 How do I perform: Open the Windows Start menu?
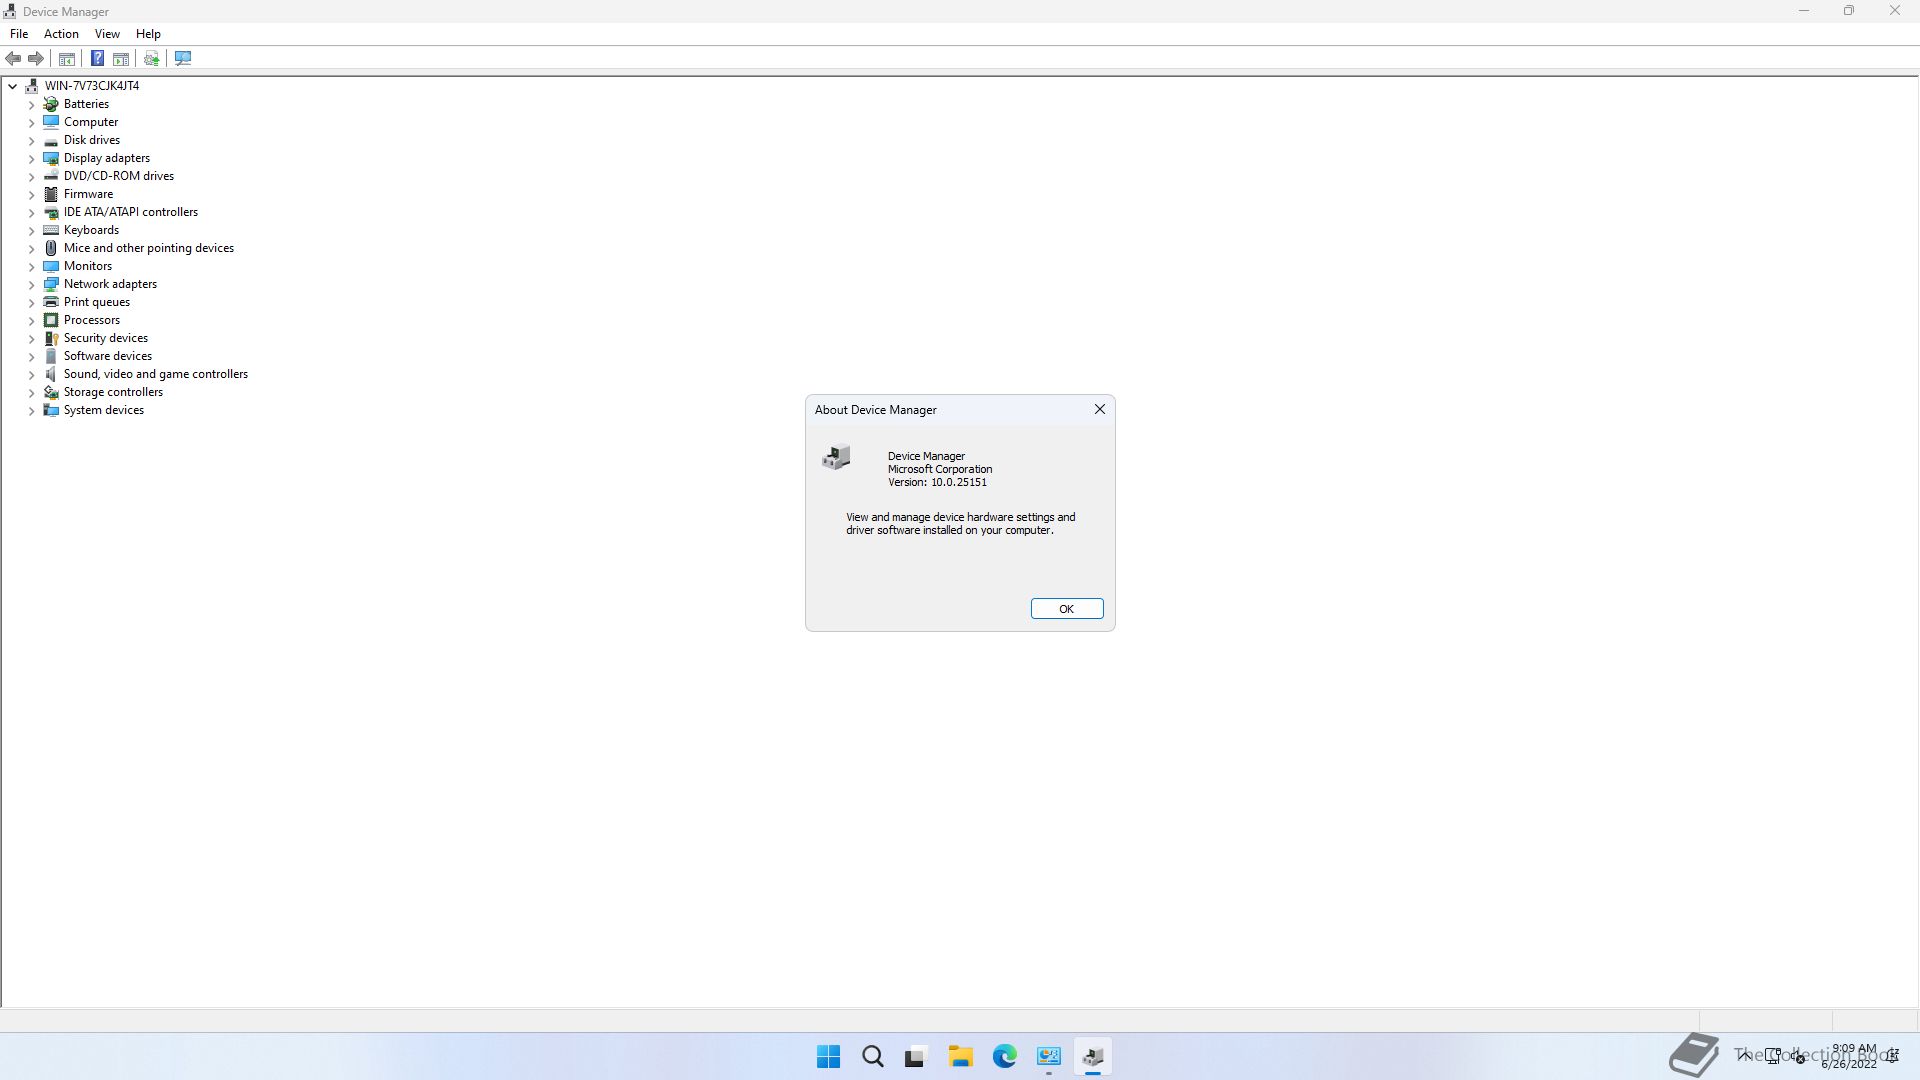coord(828,1057)
